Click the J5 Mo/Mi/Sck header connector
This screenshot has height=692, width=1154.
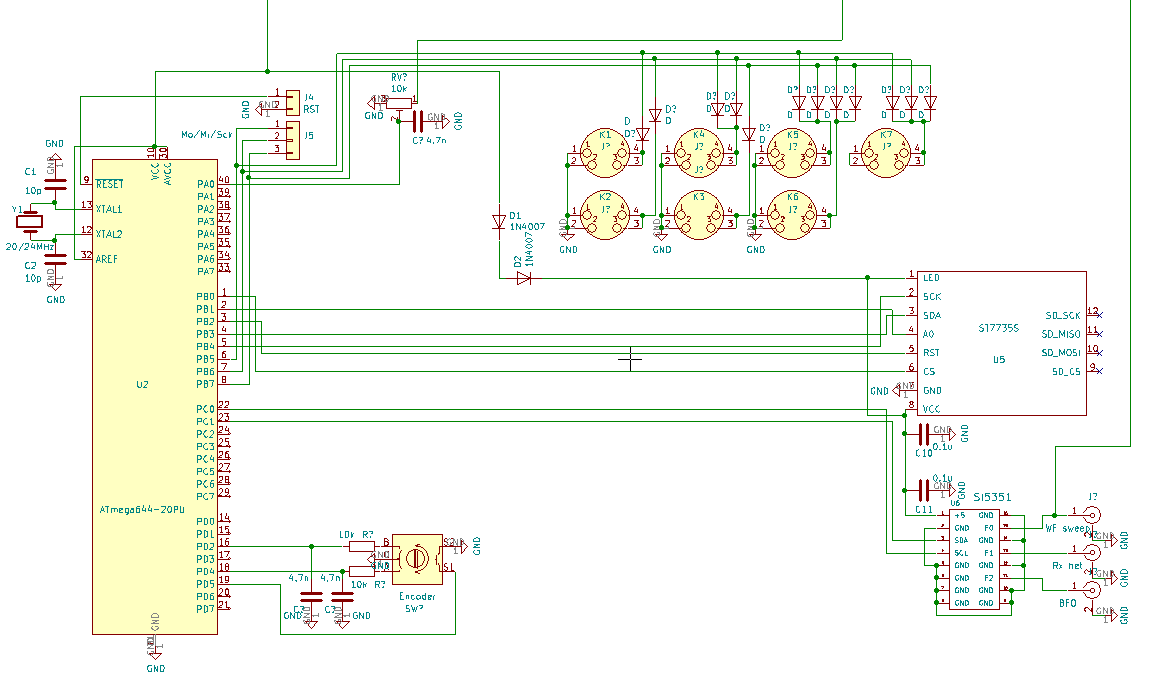pos(291,139)
